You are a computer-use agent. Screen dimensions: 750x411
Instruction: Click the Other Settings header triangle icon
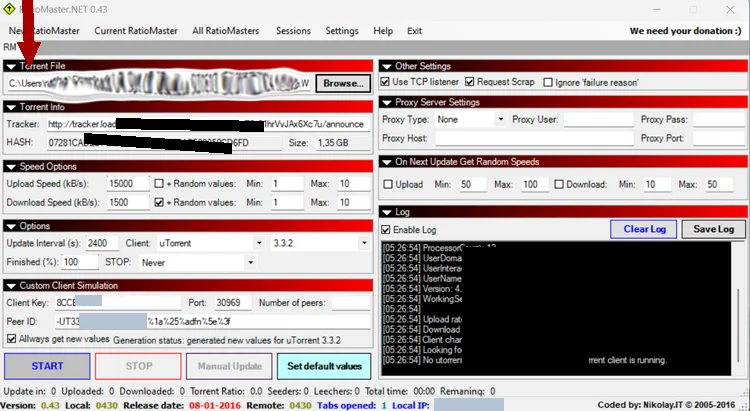tap(387, 66)
